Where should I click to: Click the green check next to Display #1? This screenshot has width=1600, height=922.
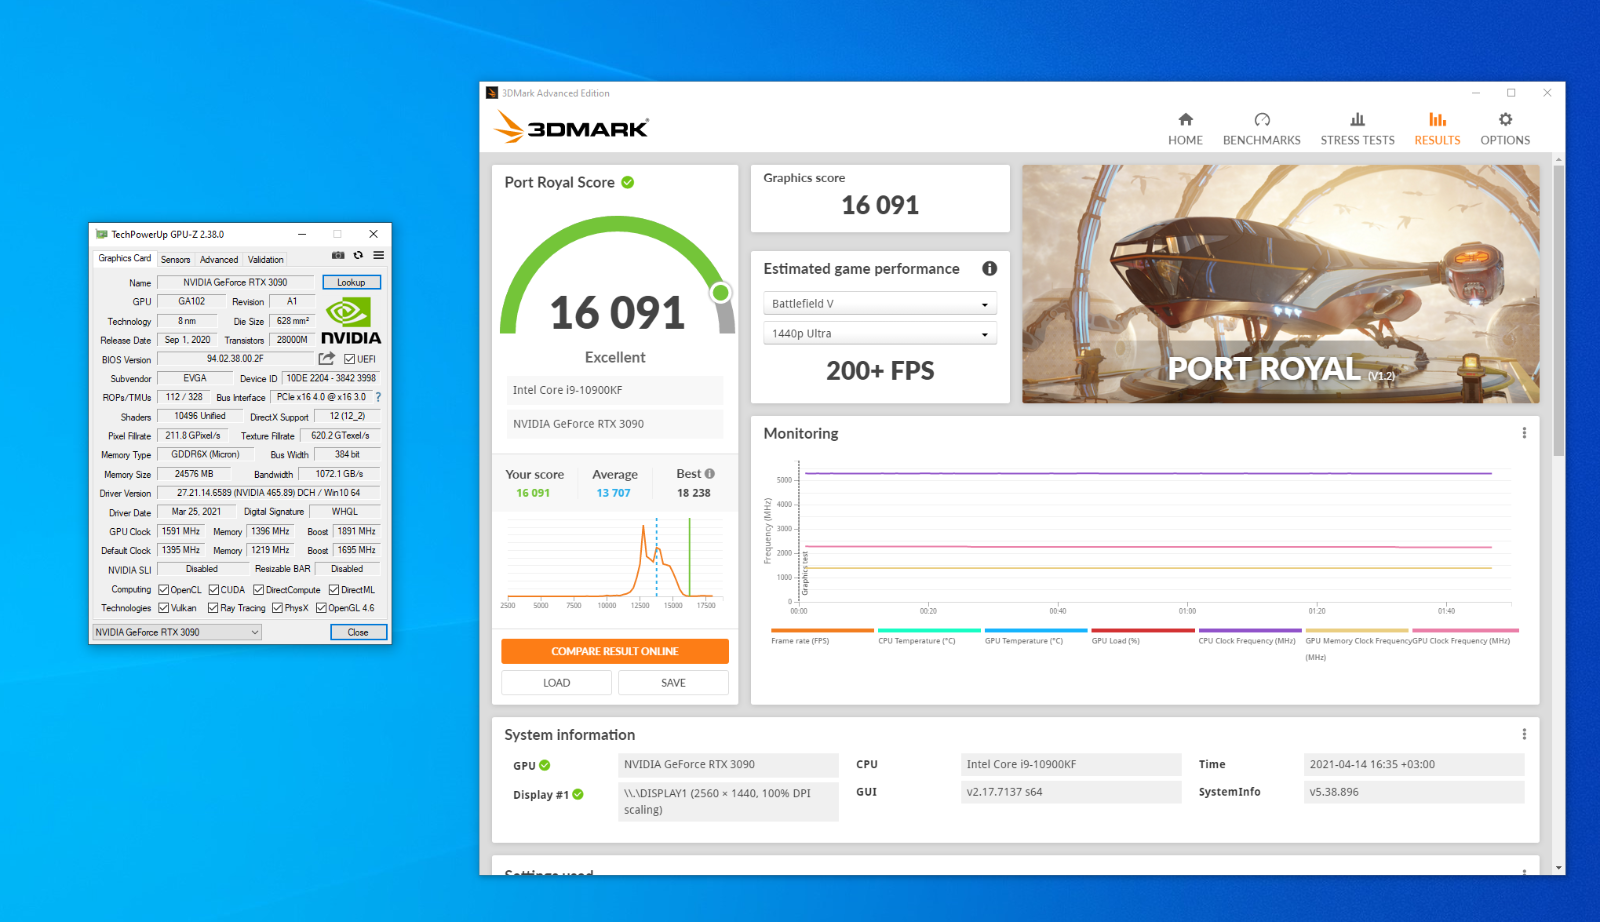pyautogui.click(x=578, y=794)
